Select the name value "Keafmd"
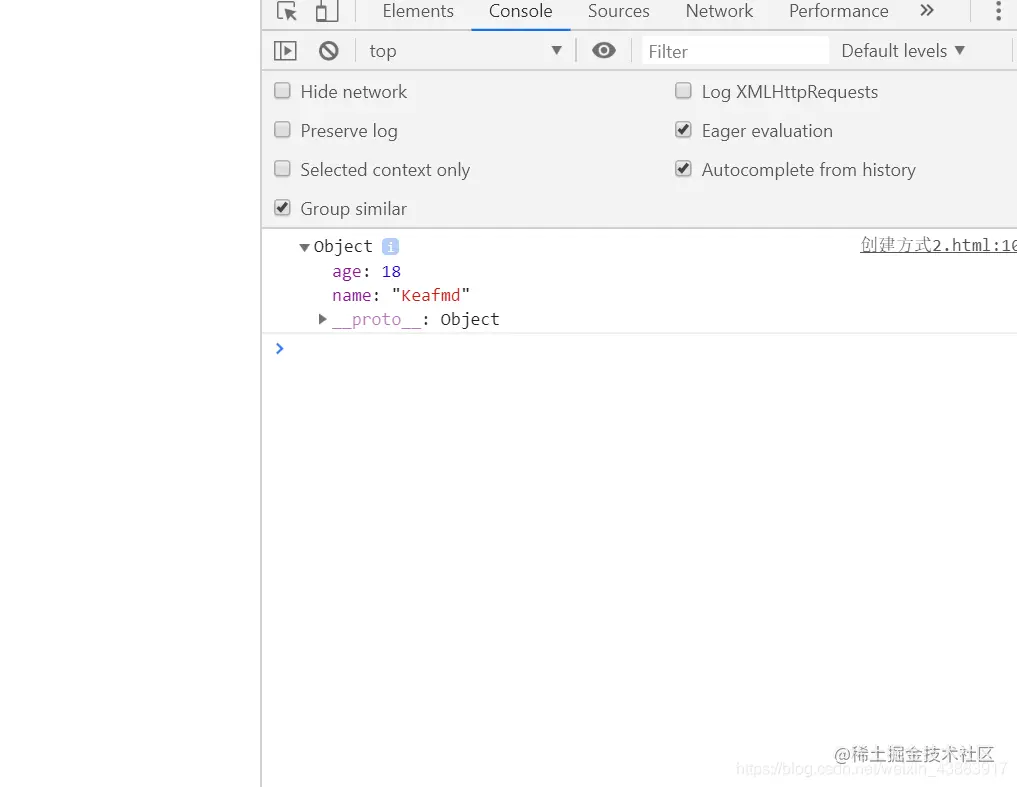Viewport: 1017px width, 787px height. point(431,295)
